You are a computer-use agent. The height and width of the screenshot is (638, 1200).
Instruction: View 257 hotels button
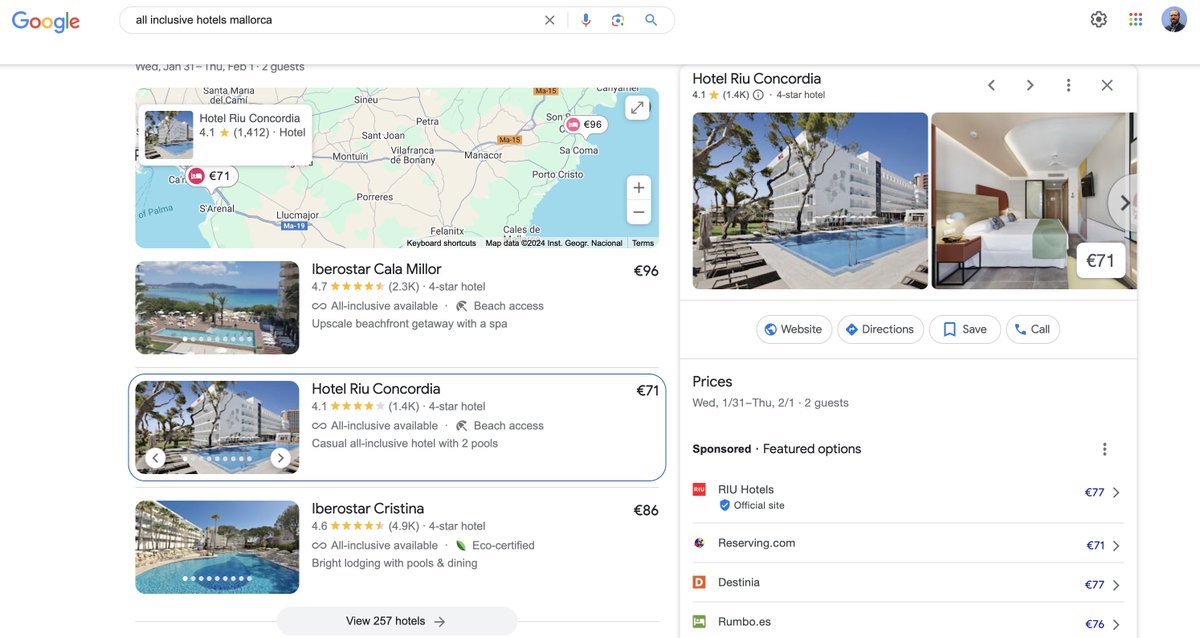click(396, 621)
